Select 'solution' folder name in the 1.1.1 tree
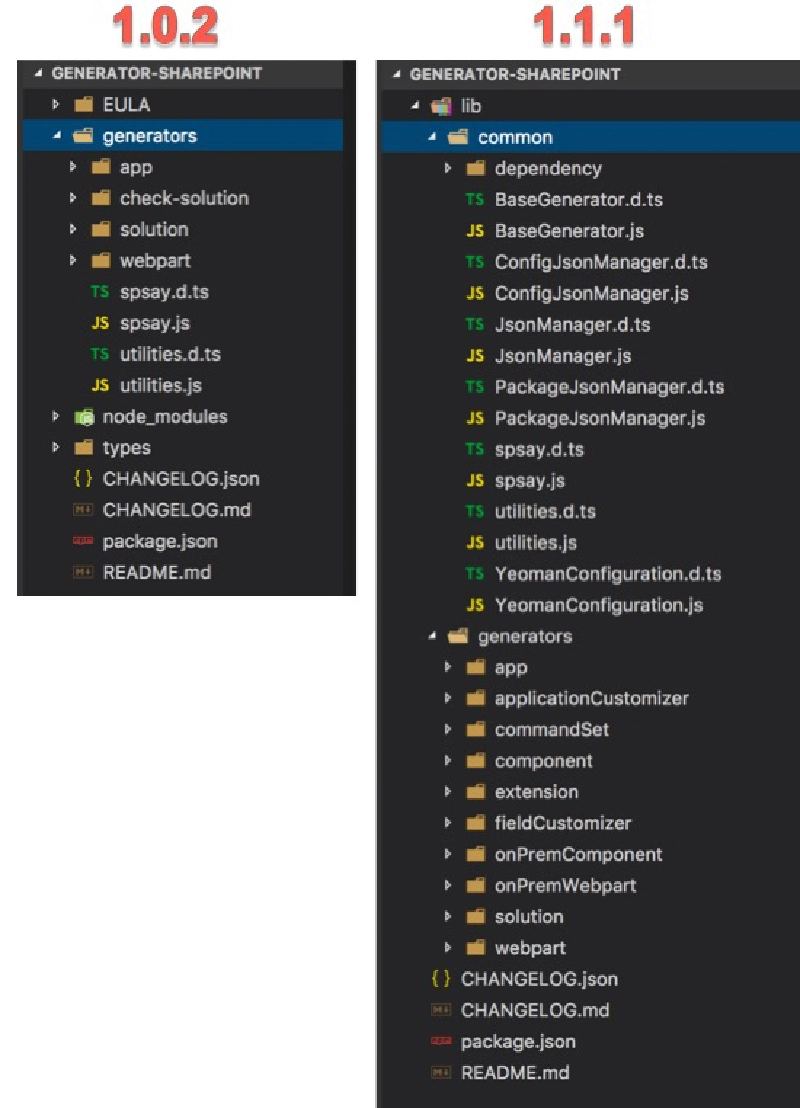Viewport: 800px width, 1108px height. point(529,917)
